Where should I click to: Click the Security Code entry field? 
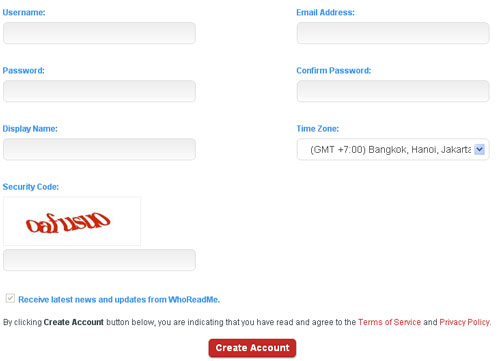pos(99,260)
